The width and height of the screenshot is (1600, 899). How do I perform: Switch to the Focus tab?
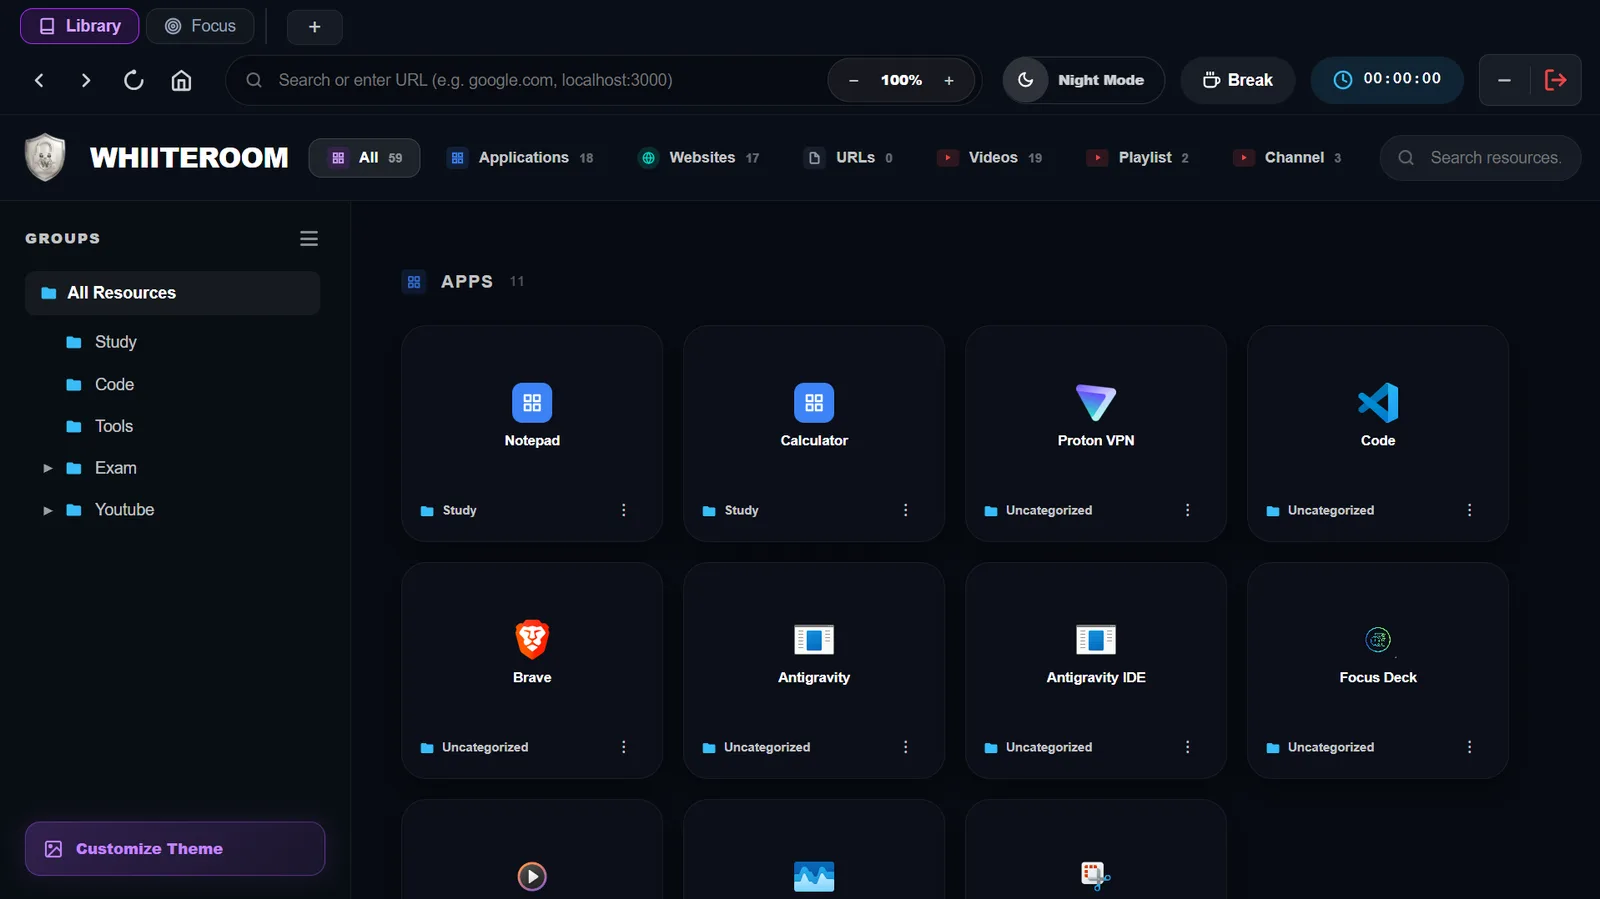coord(200,26)
